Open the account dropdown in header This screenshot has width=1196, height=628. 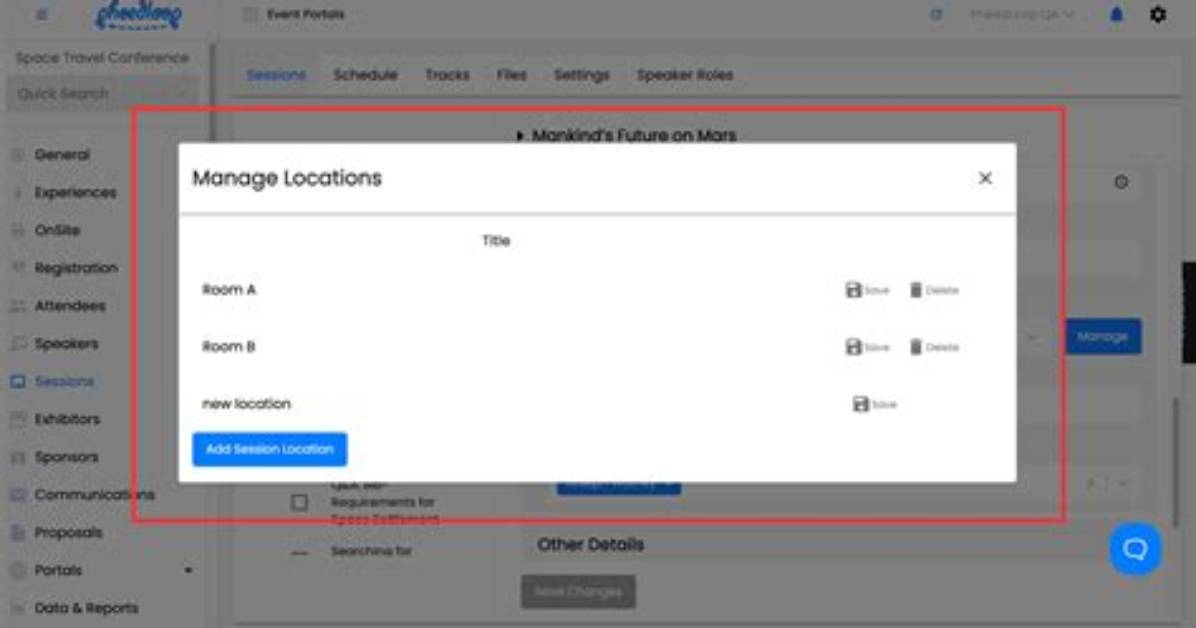[x=1022, y=14]
